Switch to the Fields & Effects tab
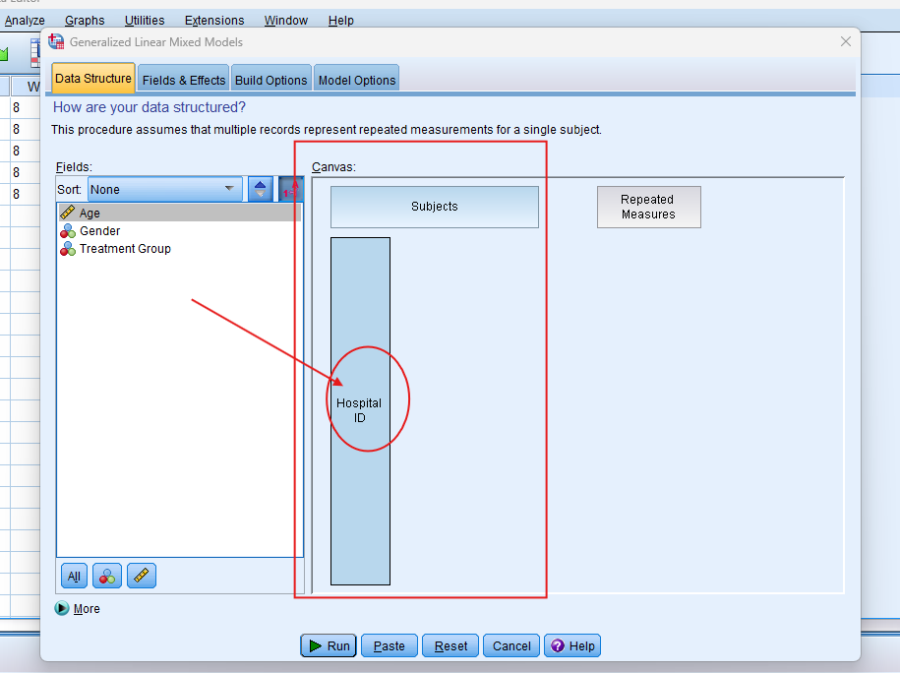Screen dimensions: 900x673 coord(183,80)
